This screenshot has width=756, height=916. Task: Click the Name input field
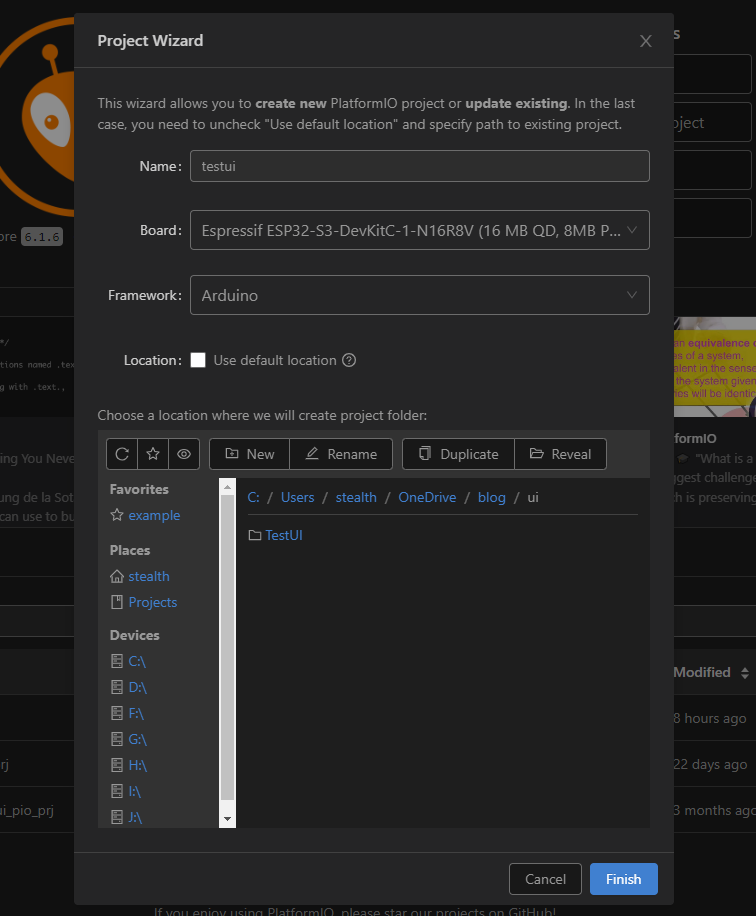tap(419, 166)
